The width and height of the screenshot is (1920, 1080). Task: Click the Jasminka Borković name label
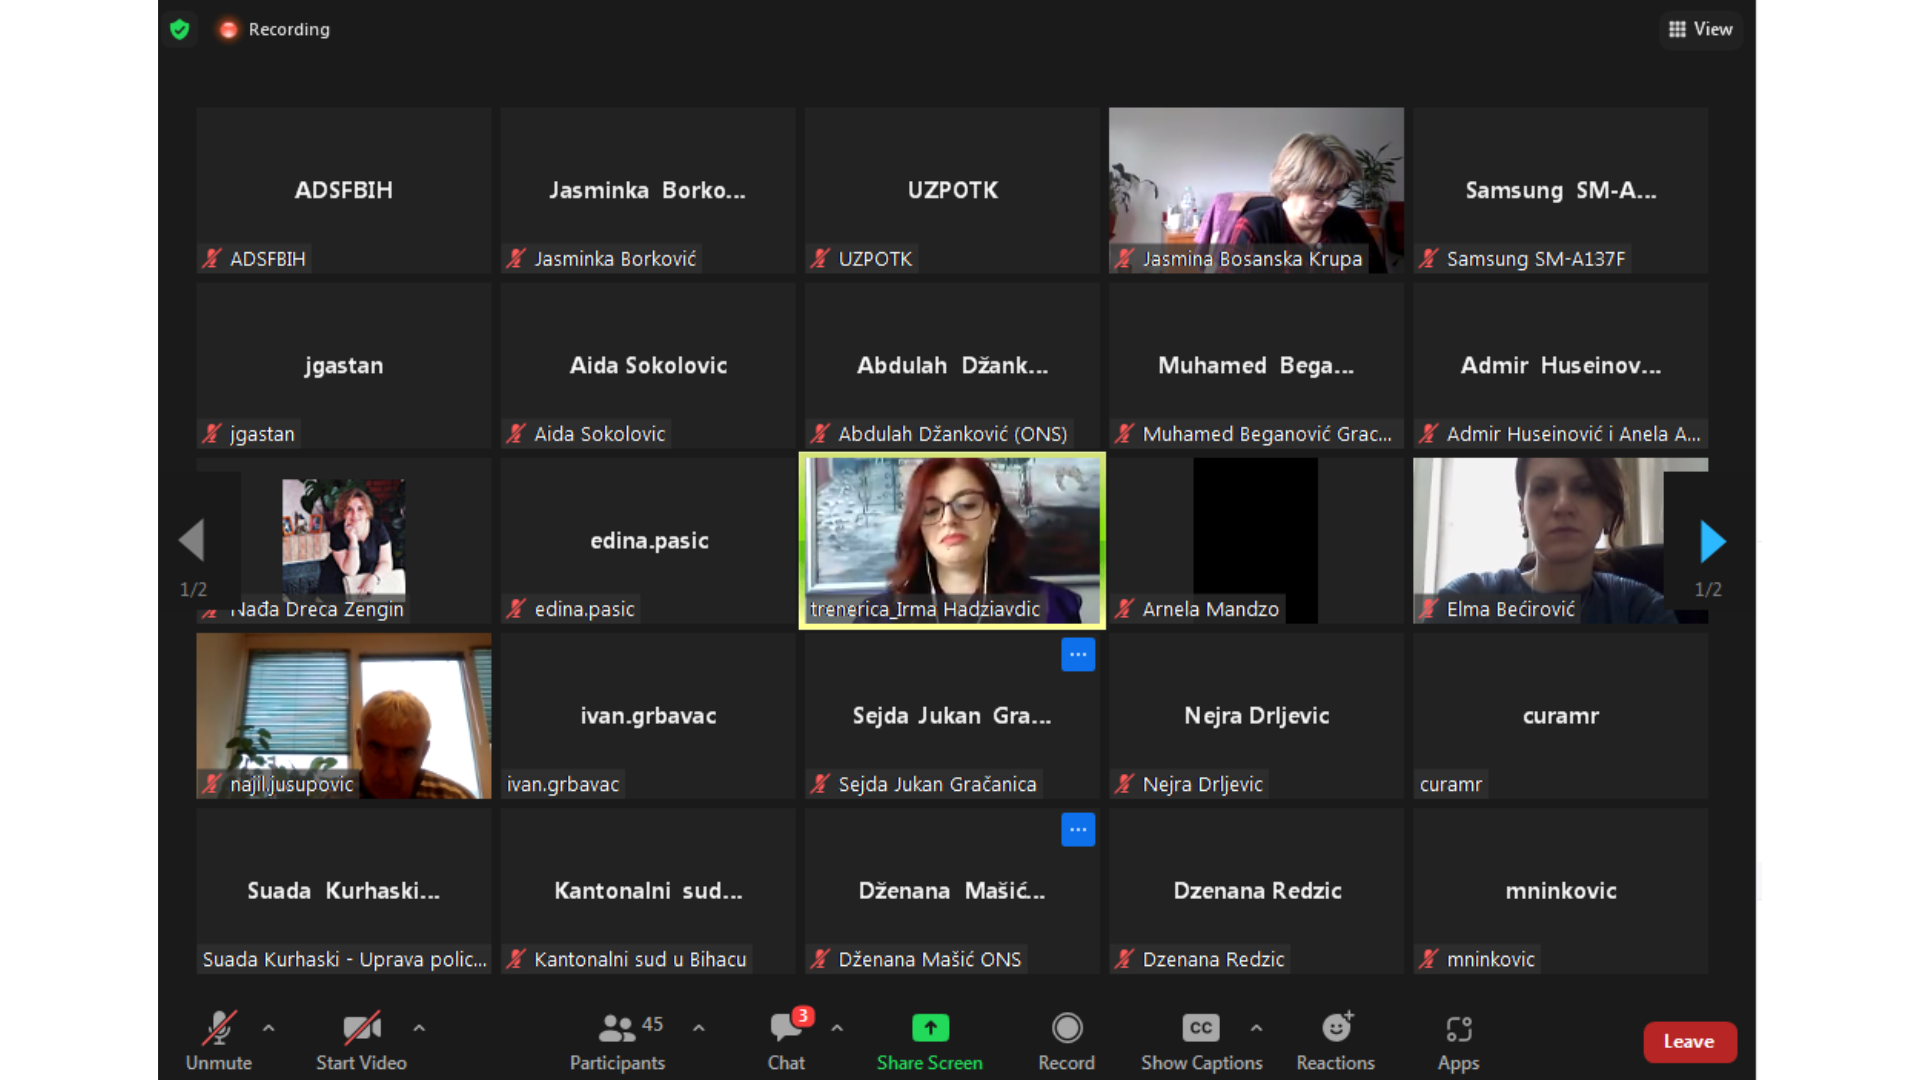point(615,259)
